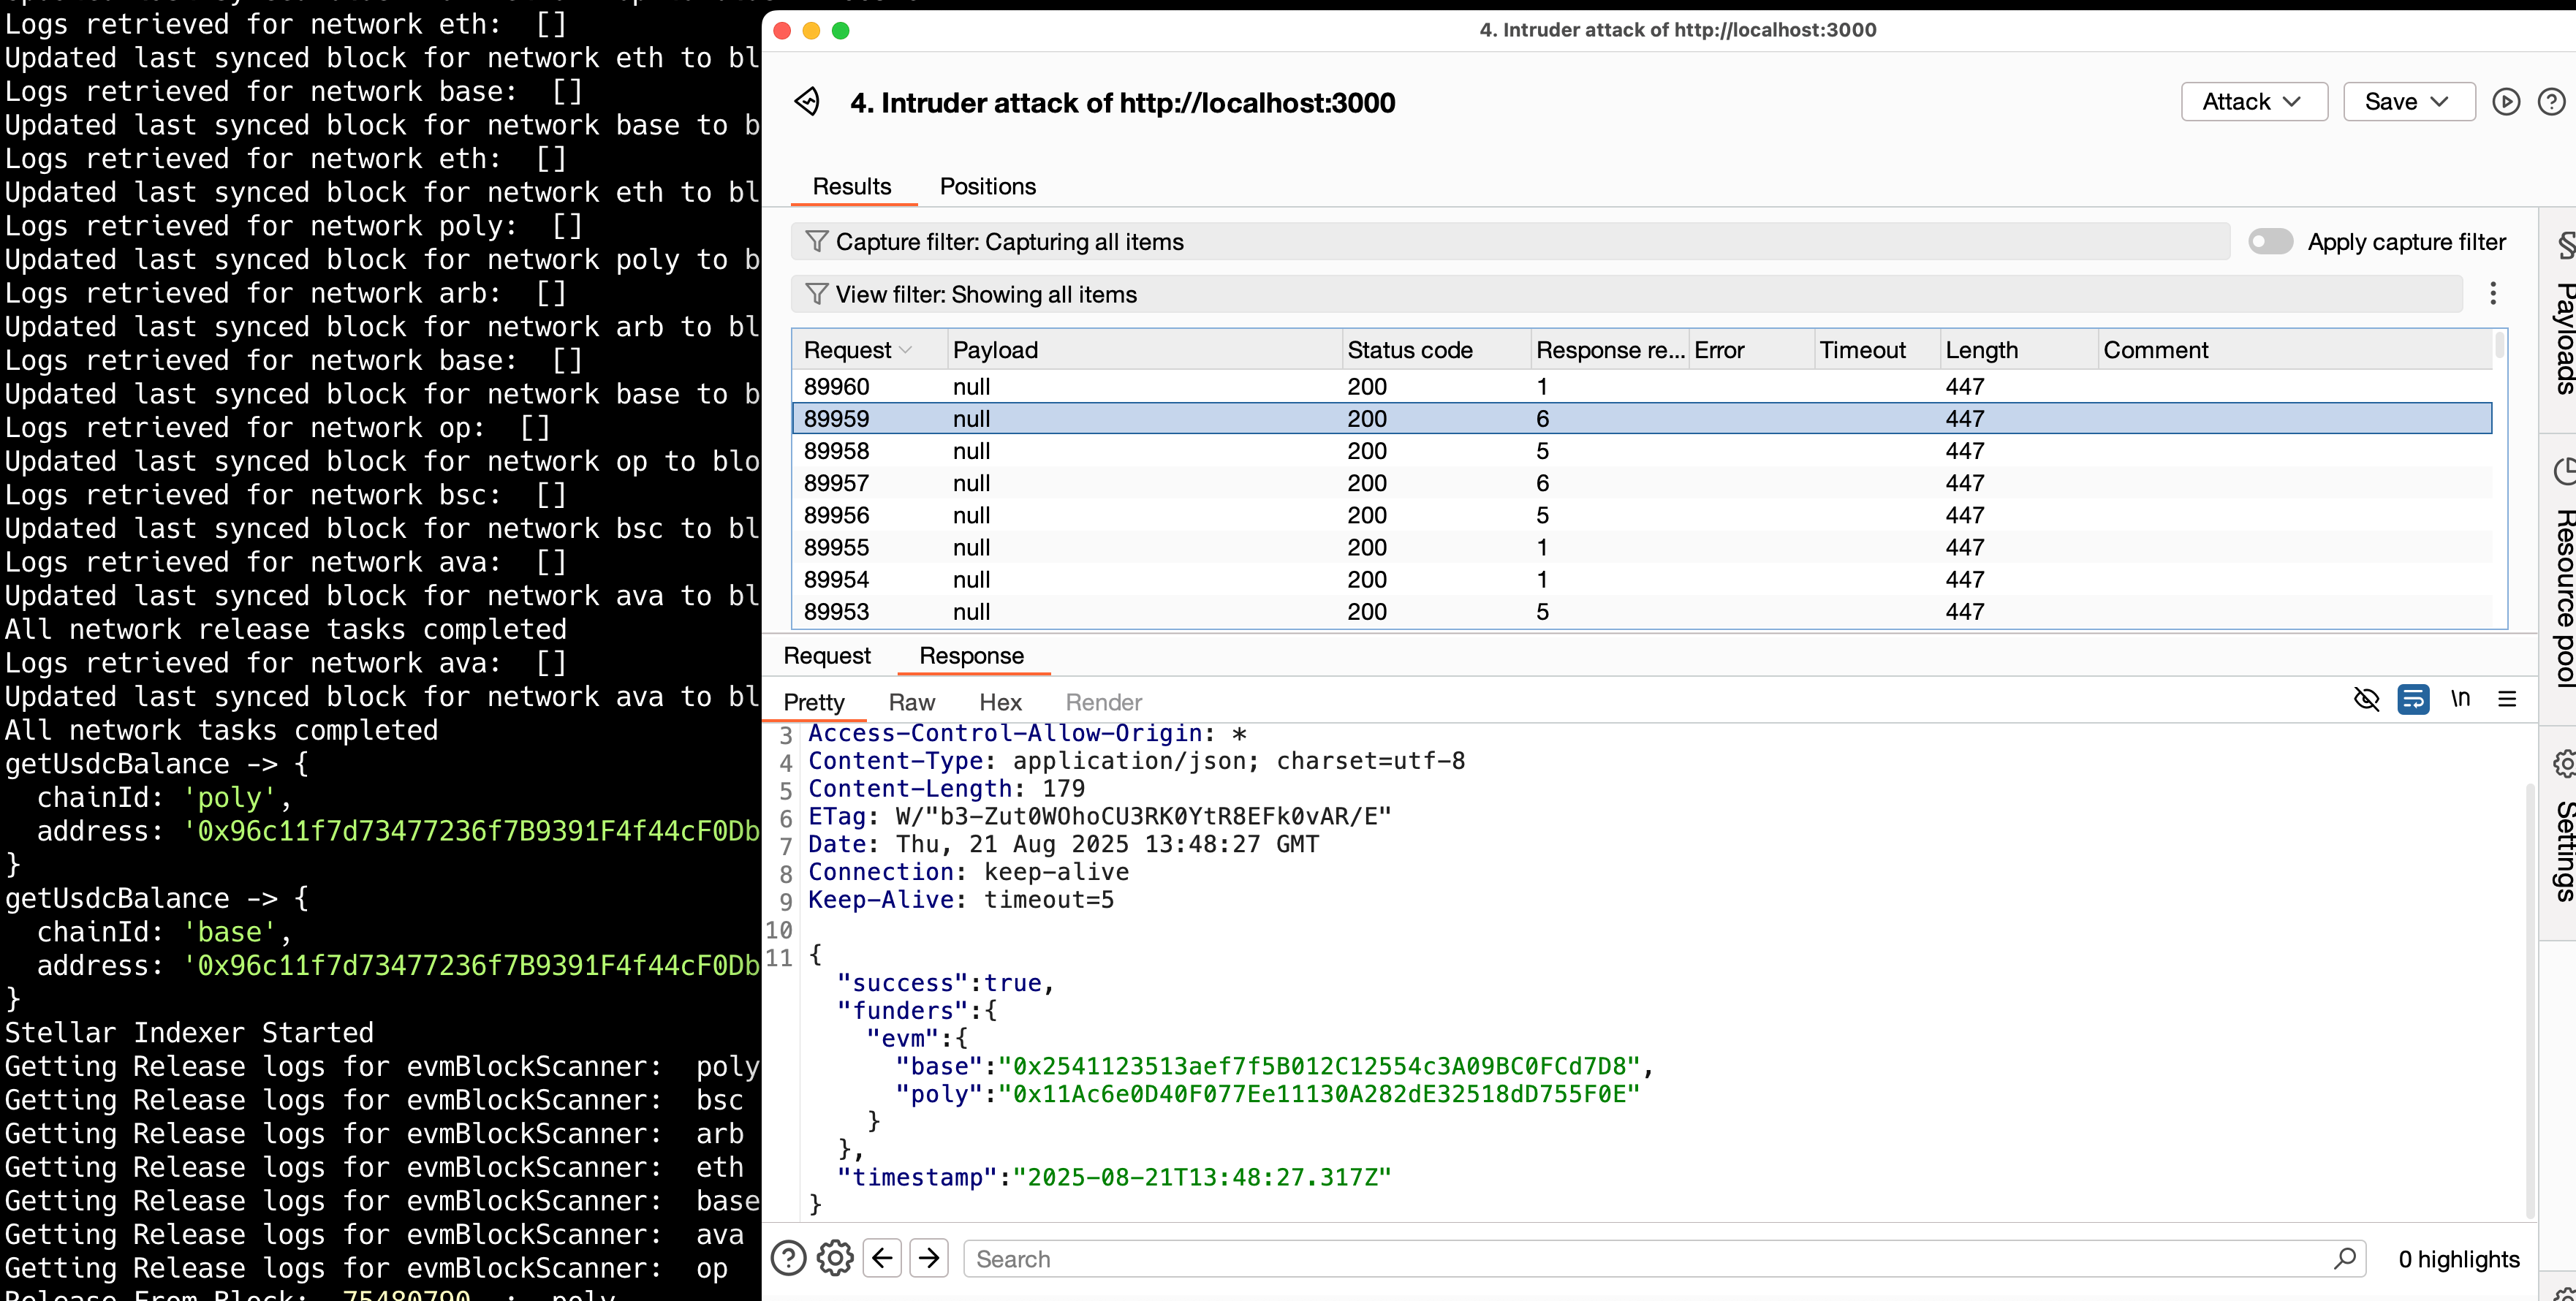
Task: Sort by Comment column header
Action: (2295, 350)
